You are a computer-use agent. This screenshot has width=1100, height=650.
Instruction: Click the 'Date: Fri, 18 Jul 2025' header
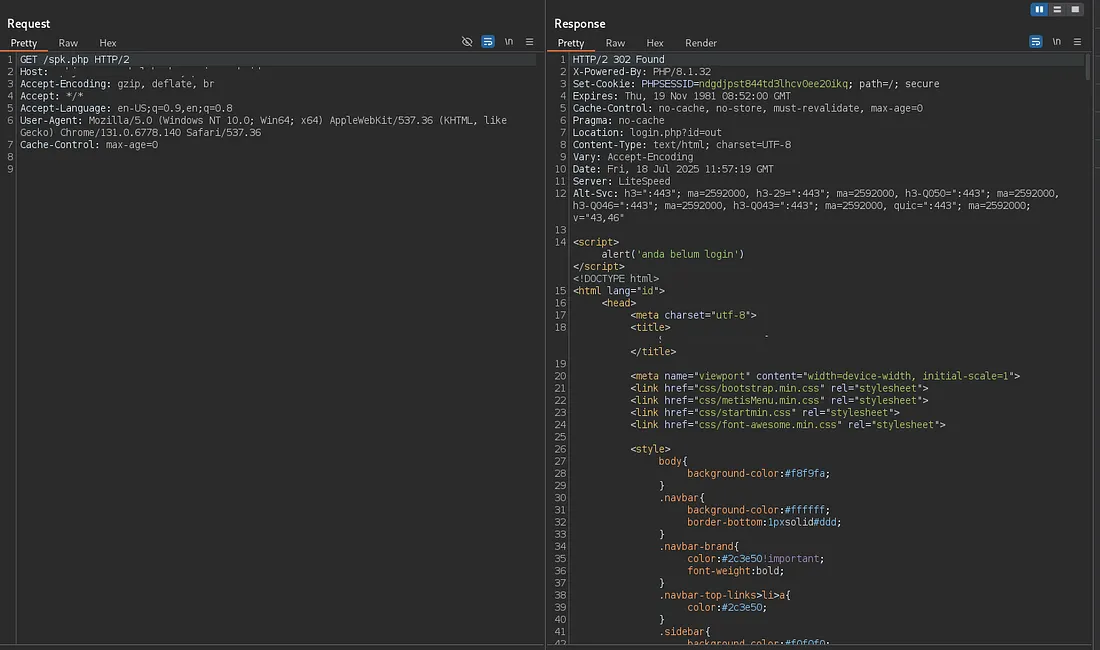(673, 169)
